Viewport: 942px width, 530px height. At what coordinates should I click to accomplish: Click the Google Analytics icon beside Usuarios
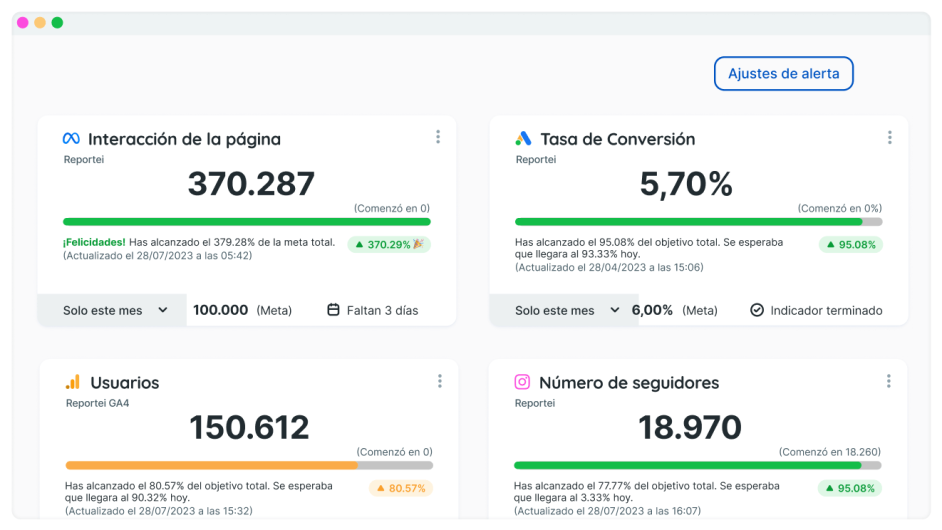point(72,382)
